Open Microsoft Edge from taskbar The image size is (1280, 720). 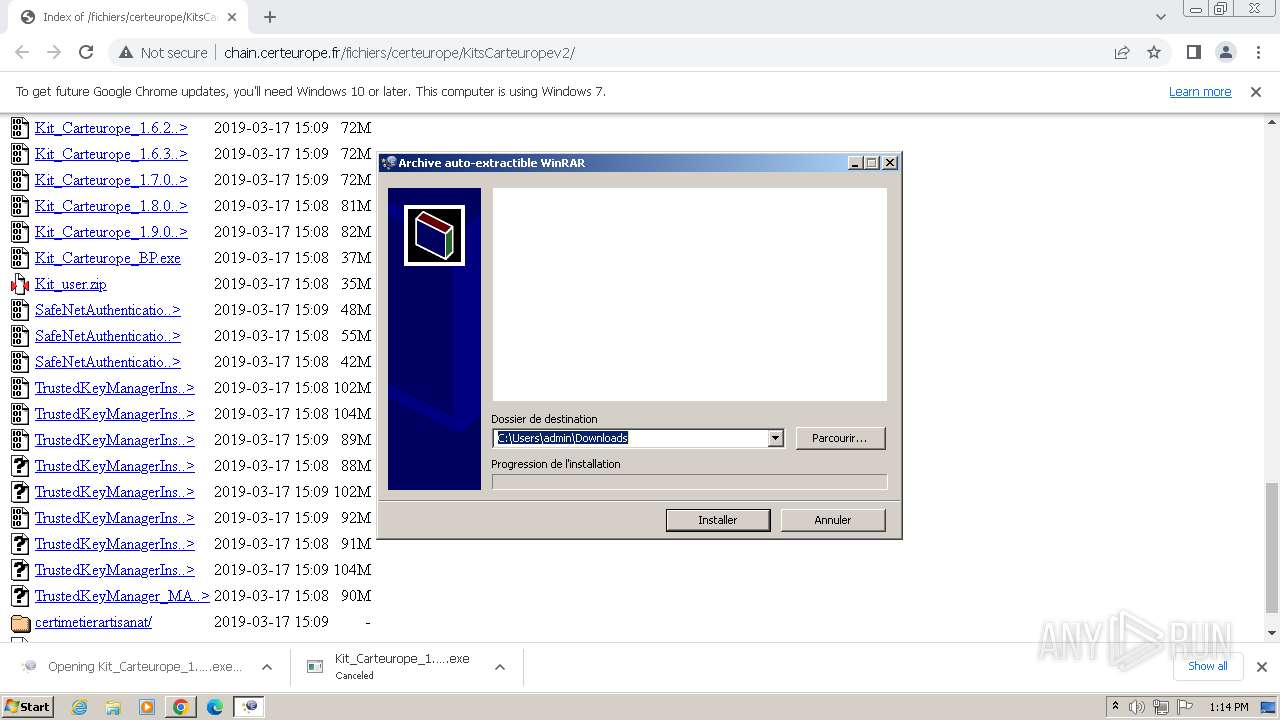(x=215, y=707)
